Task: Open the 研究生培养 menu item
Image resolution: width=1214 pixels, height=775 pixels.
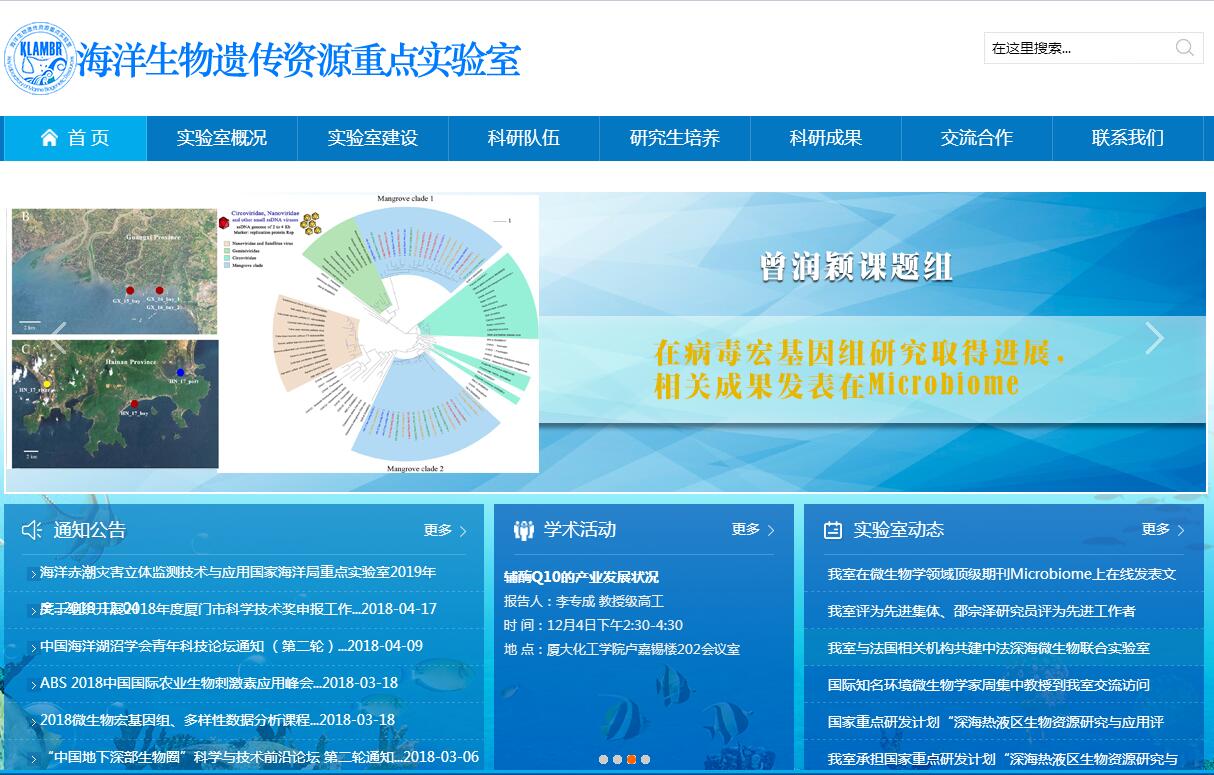Action: click(674, 138)
